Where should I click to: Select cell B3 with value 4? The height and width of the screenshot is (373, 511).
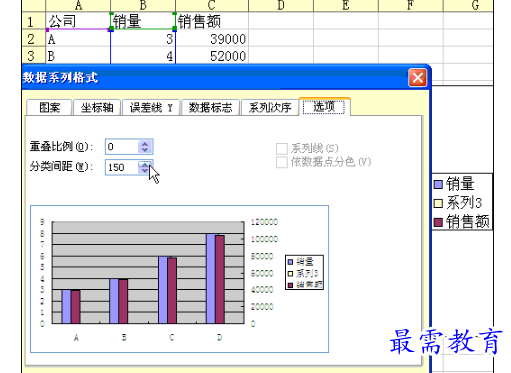pos(143,55)
